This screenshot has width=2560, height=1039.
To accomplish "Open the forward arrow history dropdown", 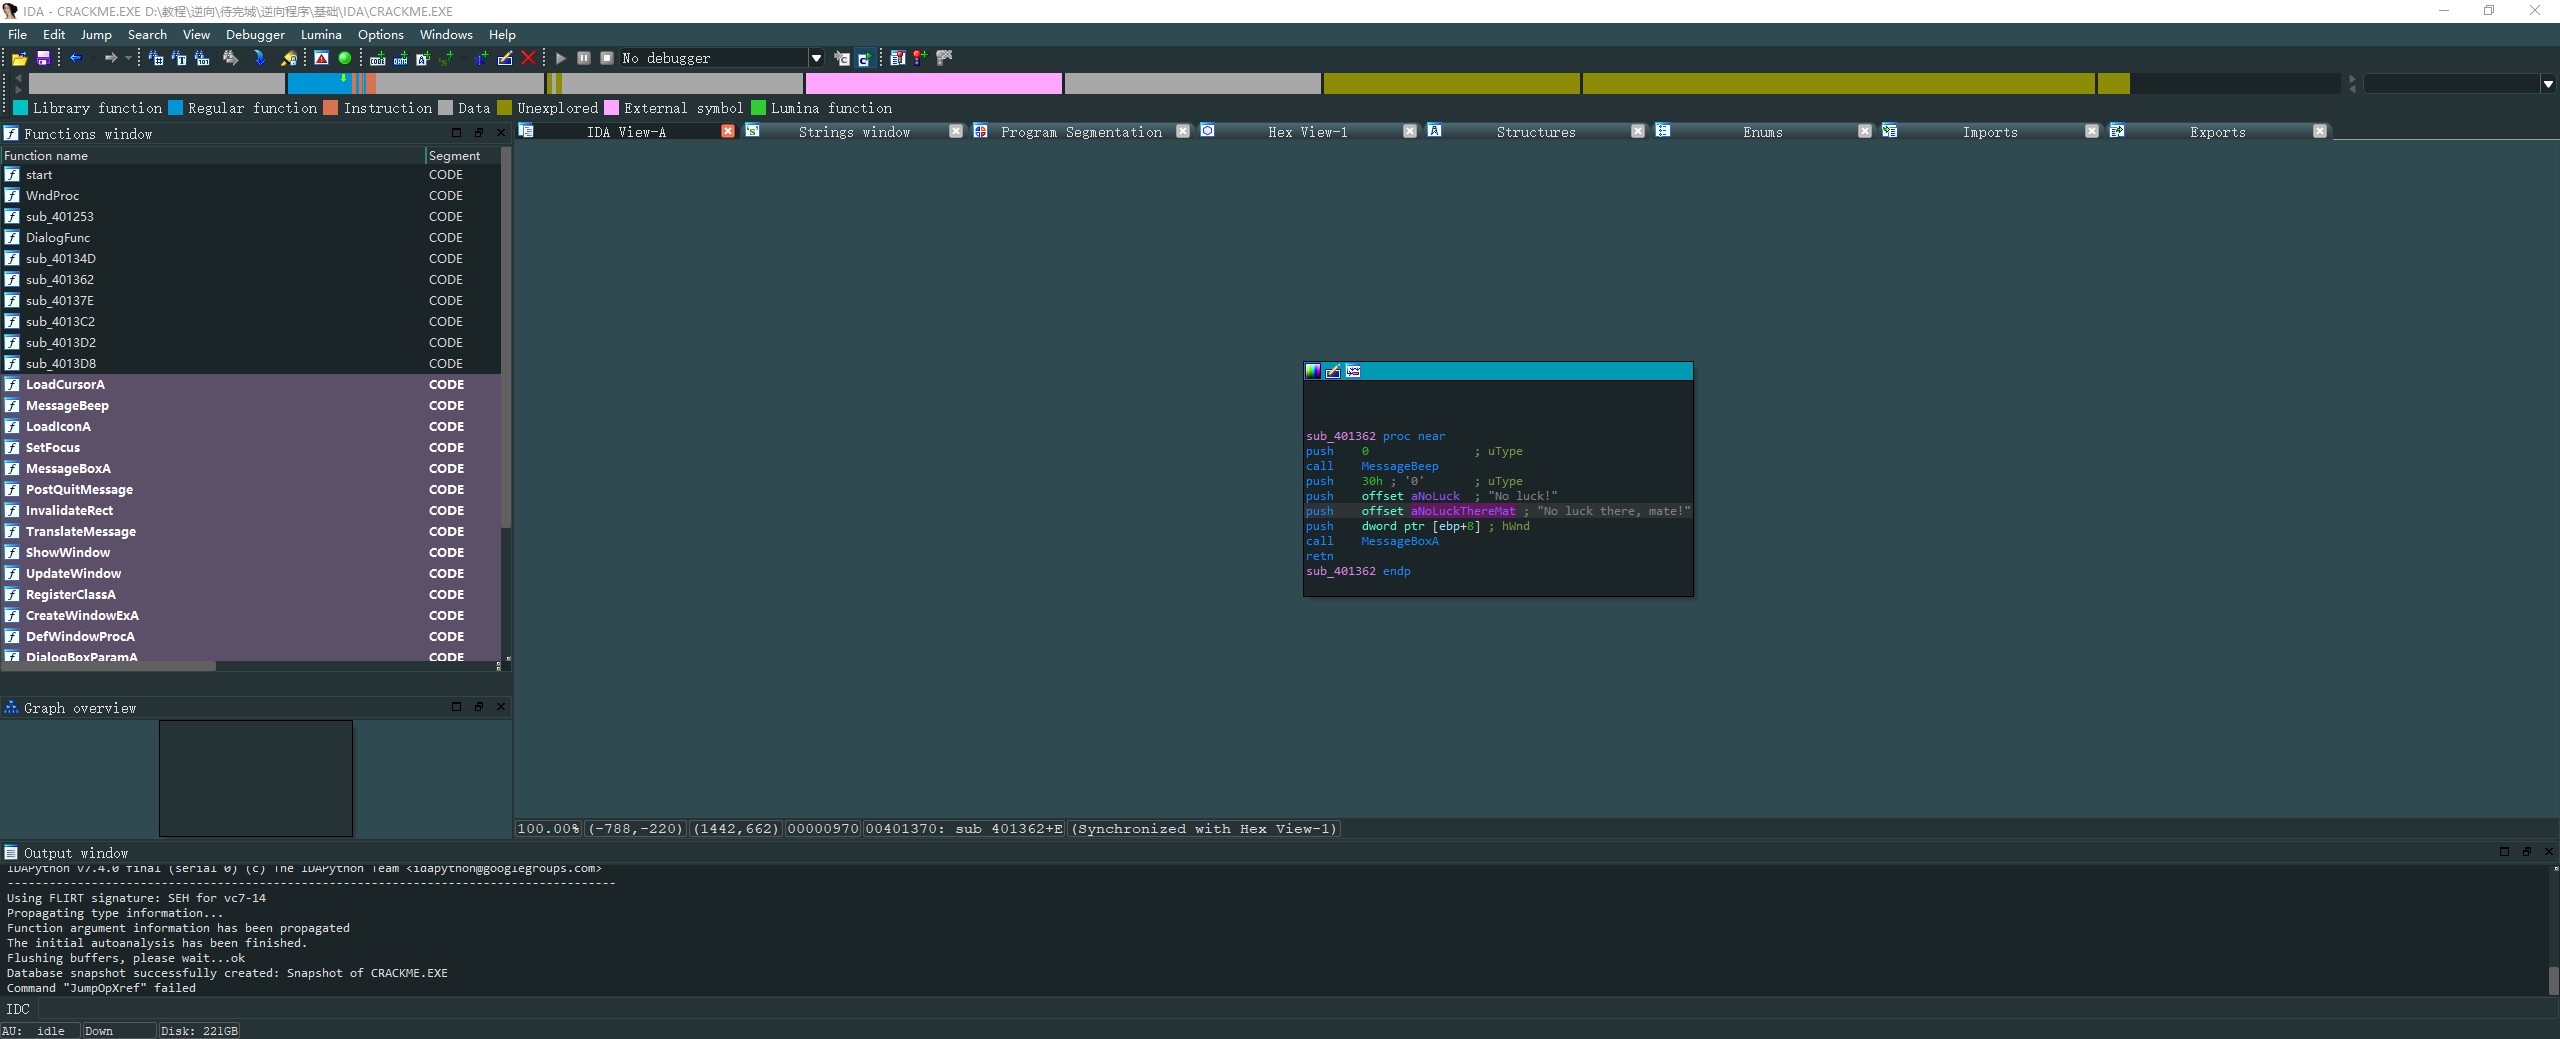I will pos(128,58).
